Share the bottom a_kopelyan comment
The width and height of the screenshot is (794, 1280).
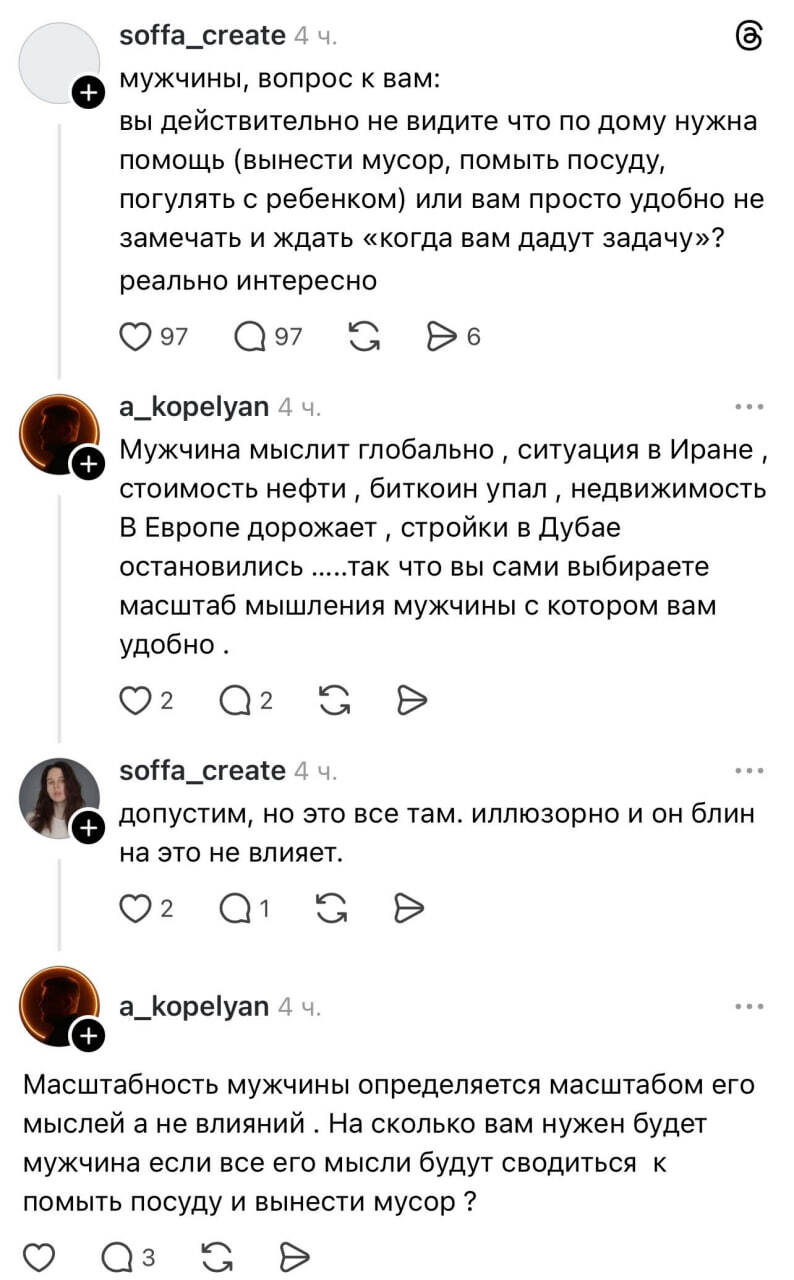[292, 1255]
